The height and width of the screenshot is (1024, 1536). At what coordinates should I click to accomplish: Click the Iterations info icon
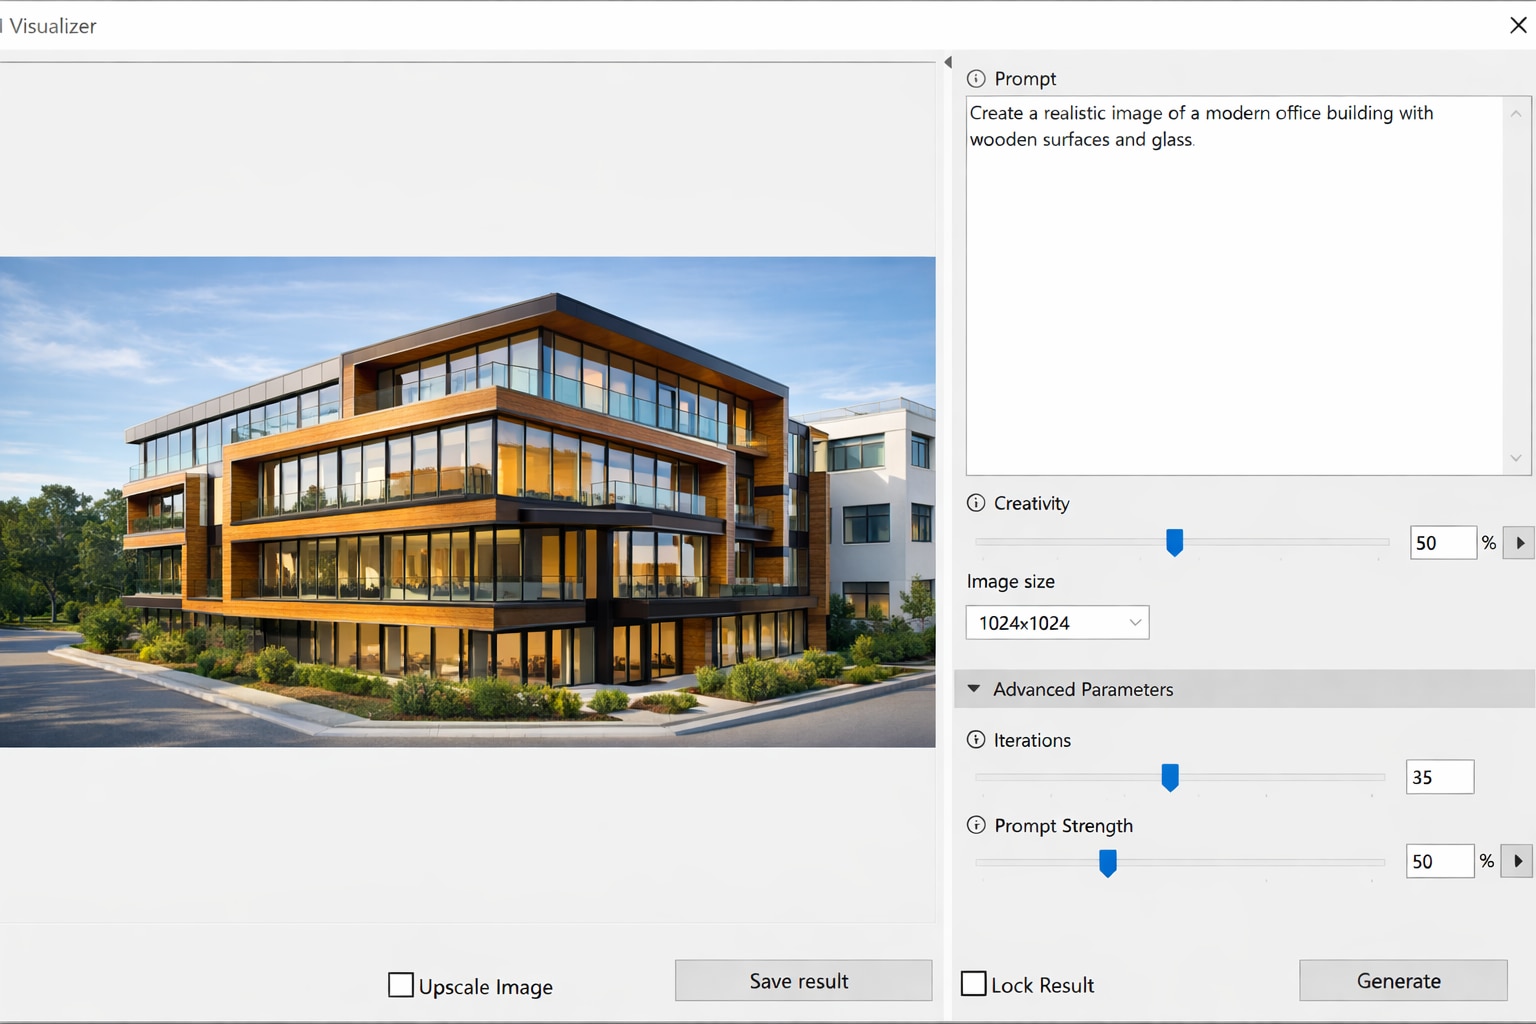tap(976, 740)
